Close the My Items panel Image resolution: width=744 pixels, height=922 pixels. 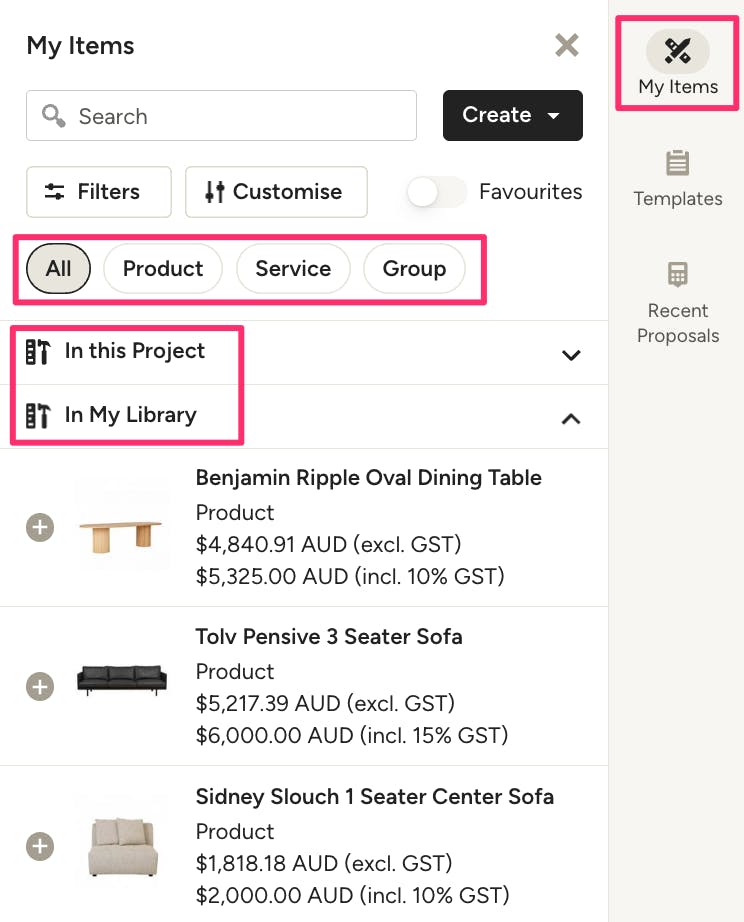pyautogui.click(x=567, y=45)
